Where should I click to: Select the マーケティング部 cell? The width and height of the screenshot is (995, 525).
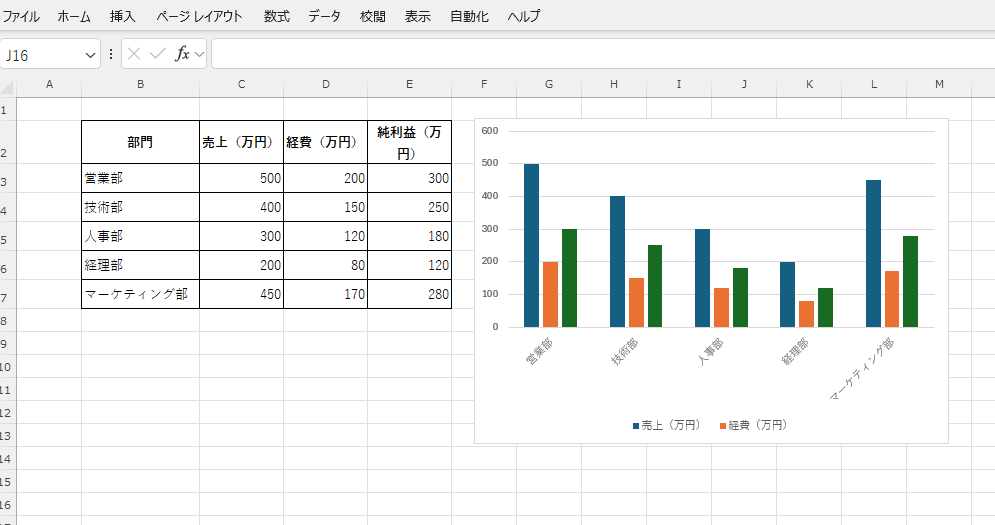point(140,294)
